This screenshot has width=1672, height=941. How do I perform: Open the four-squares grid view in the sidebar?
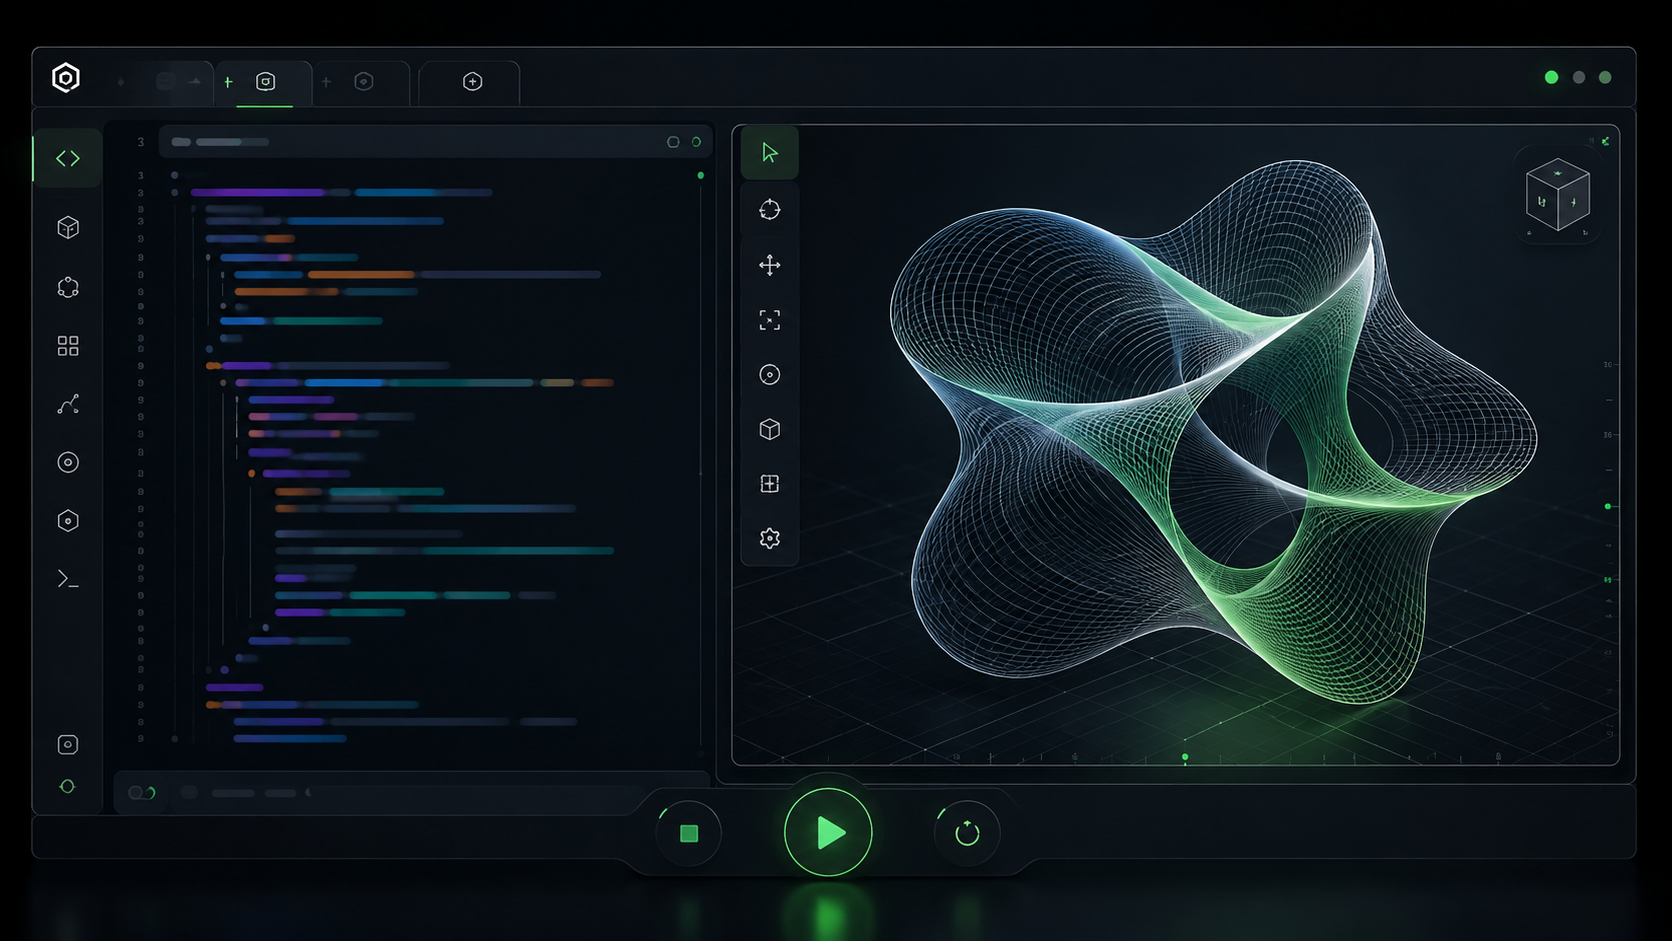tap(68, 346)
